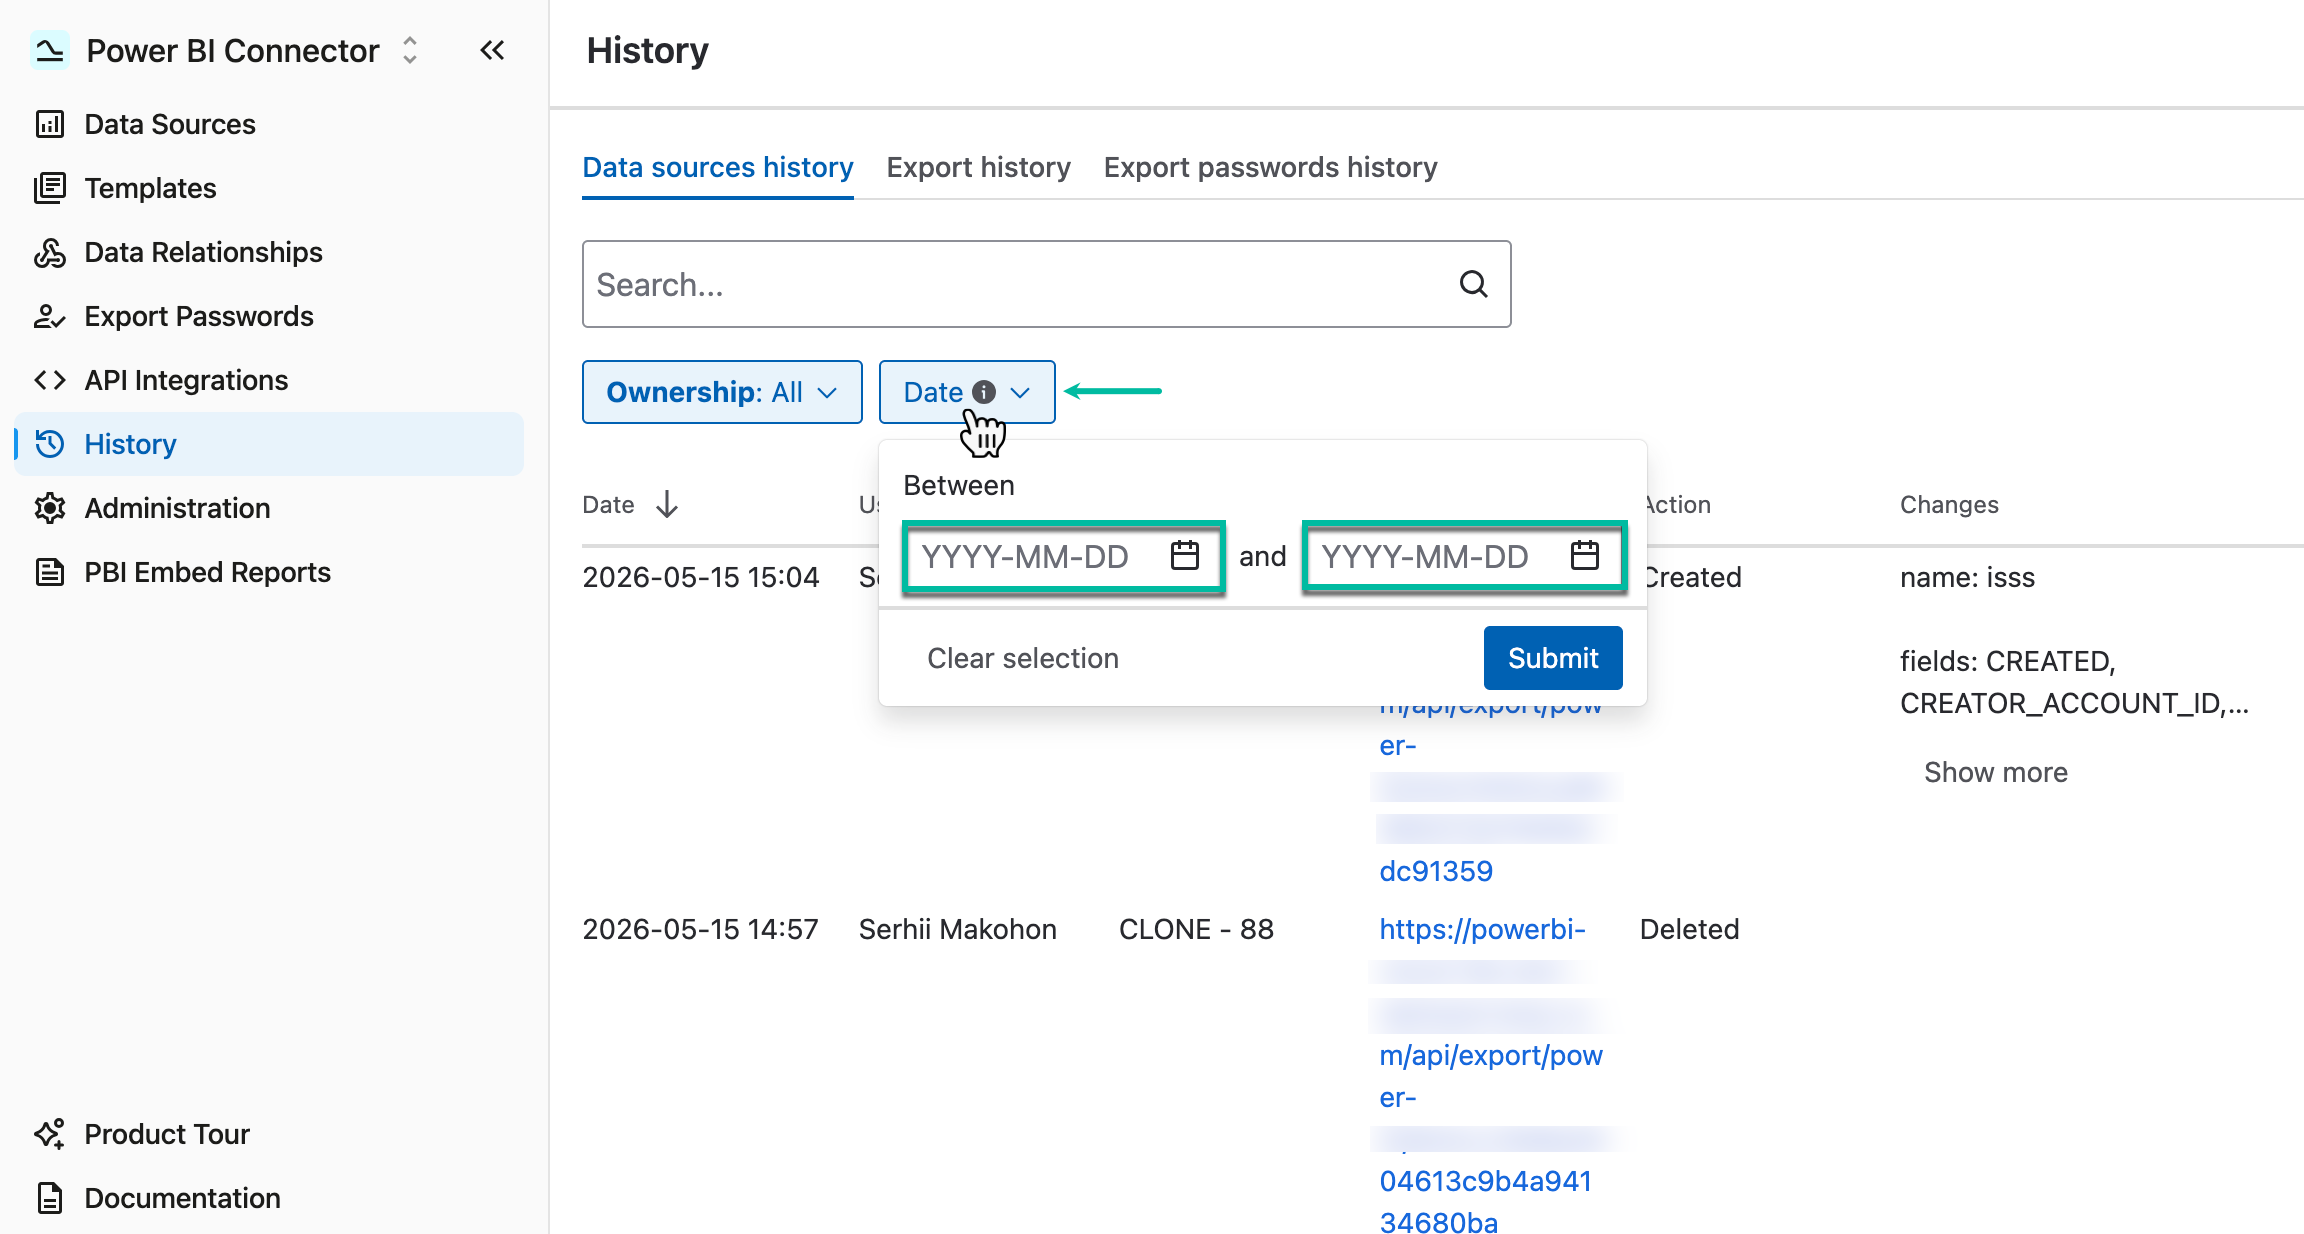The width and height of the screenshot is (2304, 1234).
Task: Open calendar picker for start date
Action: [1185, 555]
